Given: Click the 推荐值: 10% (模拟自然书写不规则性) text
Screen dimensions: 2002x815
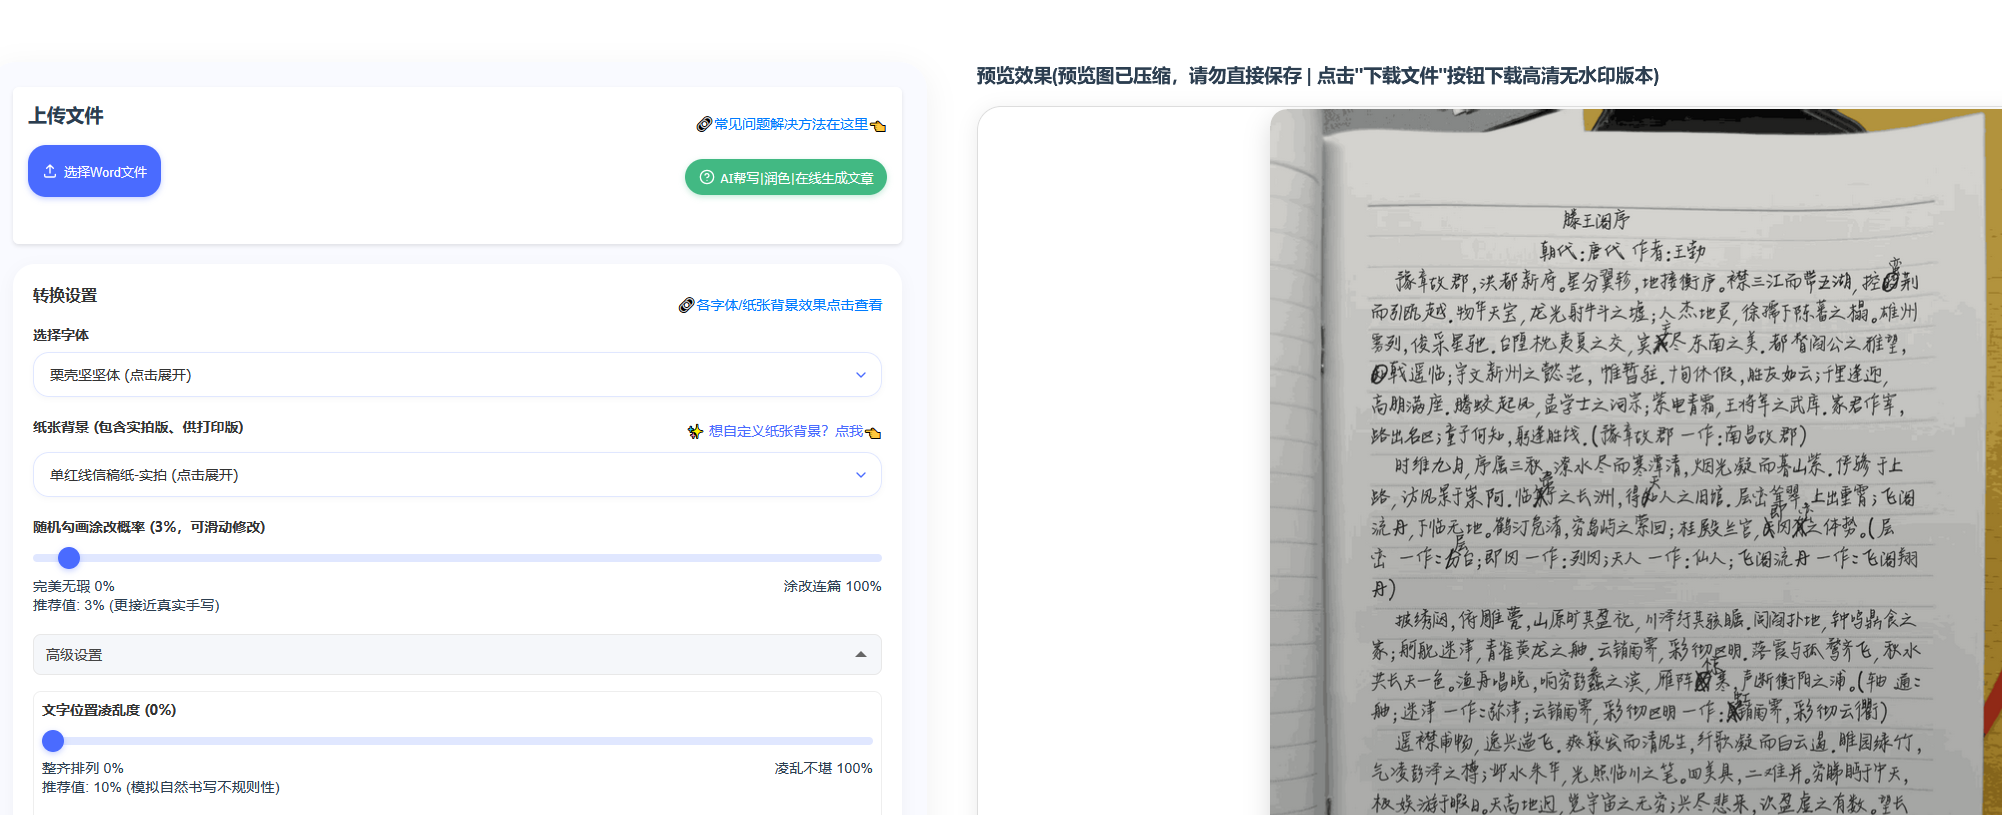Looking at the screenshot, I should 161,787.
